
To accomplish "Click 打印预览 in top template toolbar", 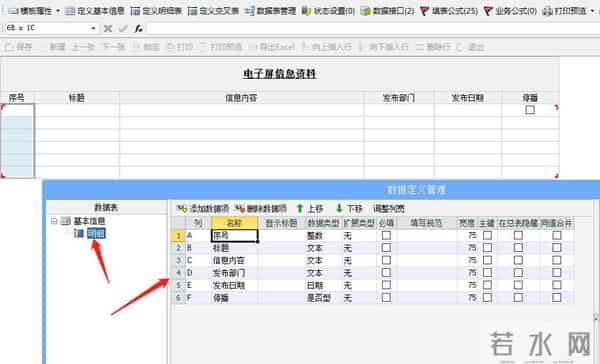I will (565, 11).
